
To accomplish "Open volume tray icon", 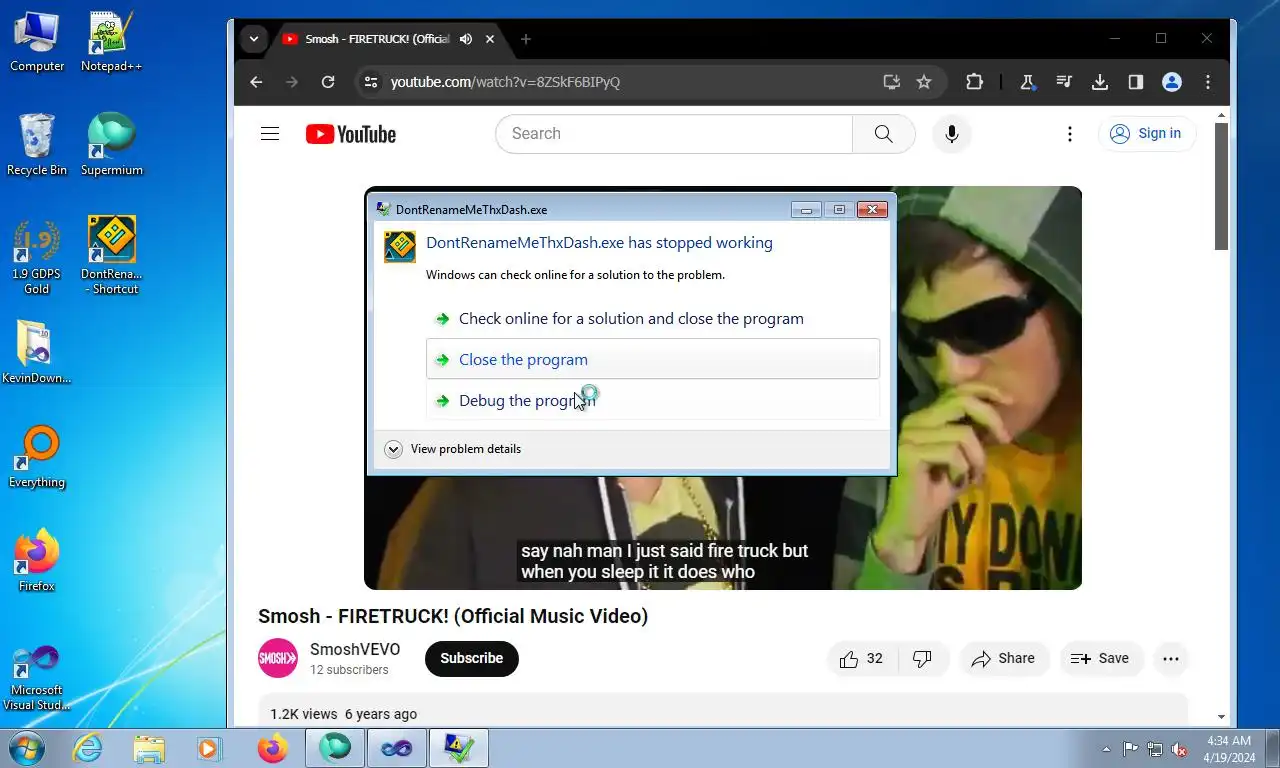I will point(1179,749).
